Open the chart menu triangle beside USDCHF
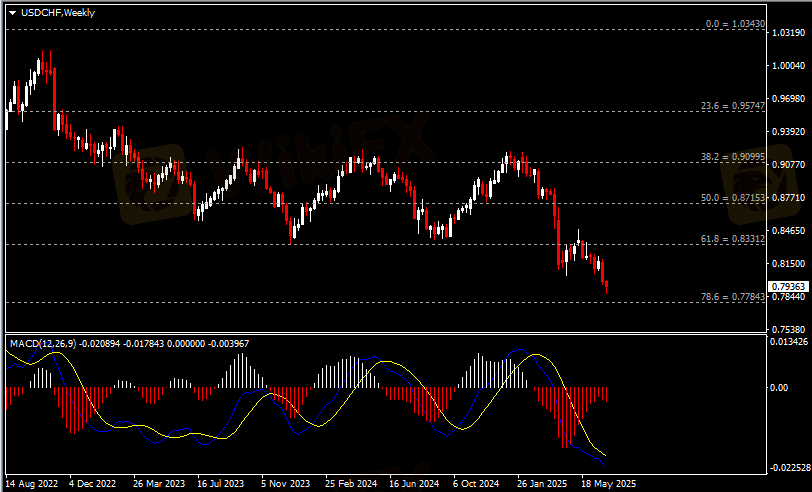This screenshot has height=492, width=812. click(x=12, y=13)
